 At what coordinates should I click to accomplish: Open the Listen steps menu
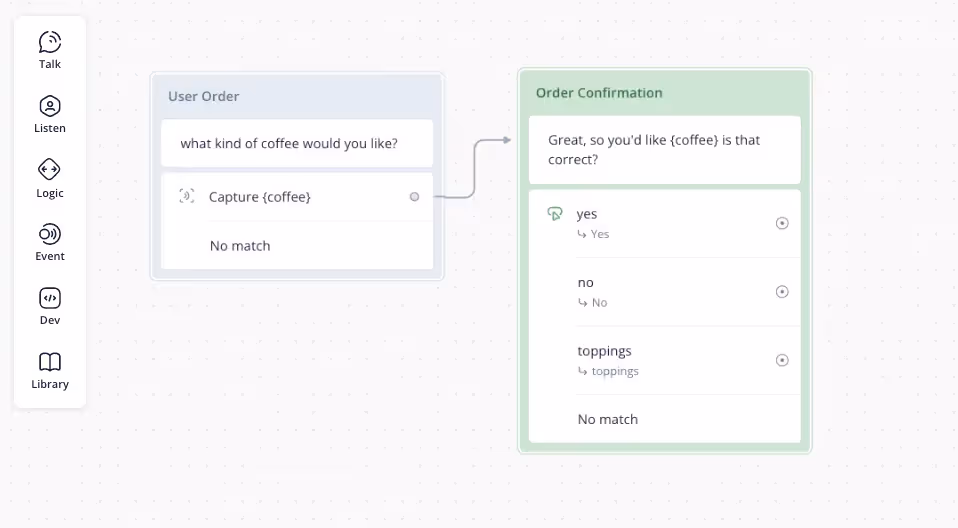49,115
